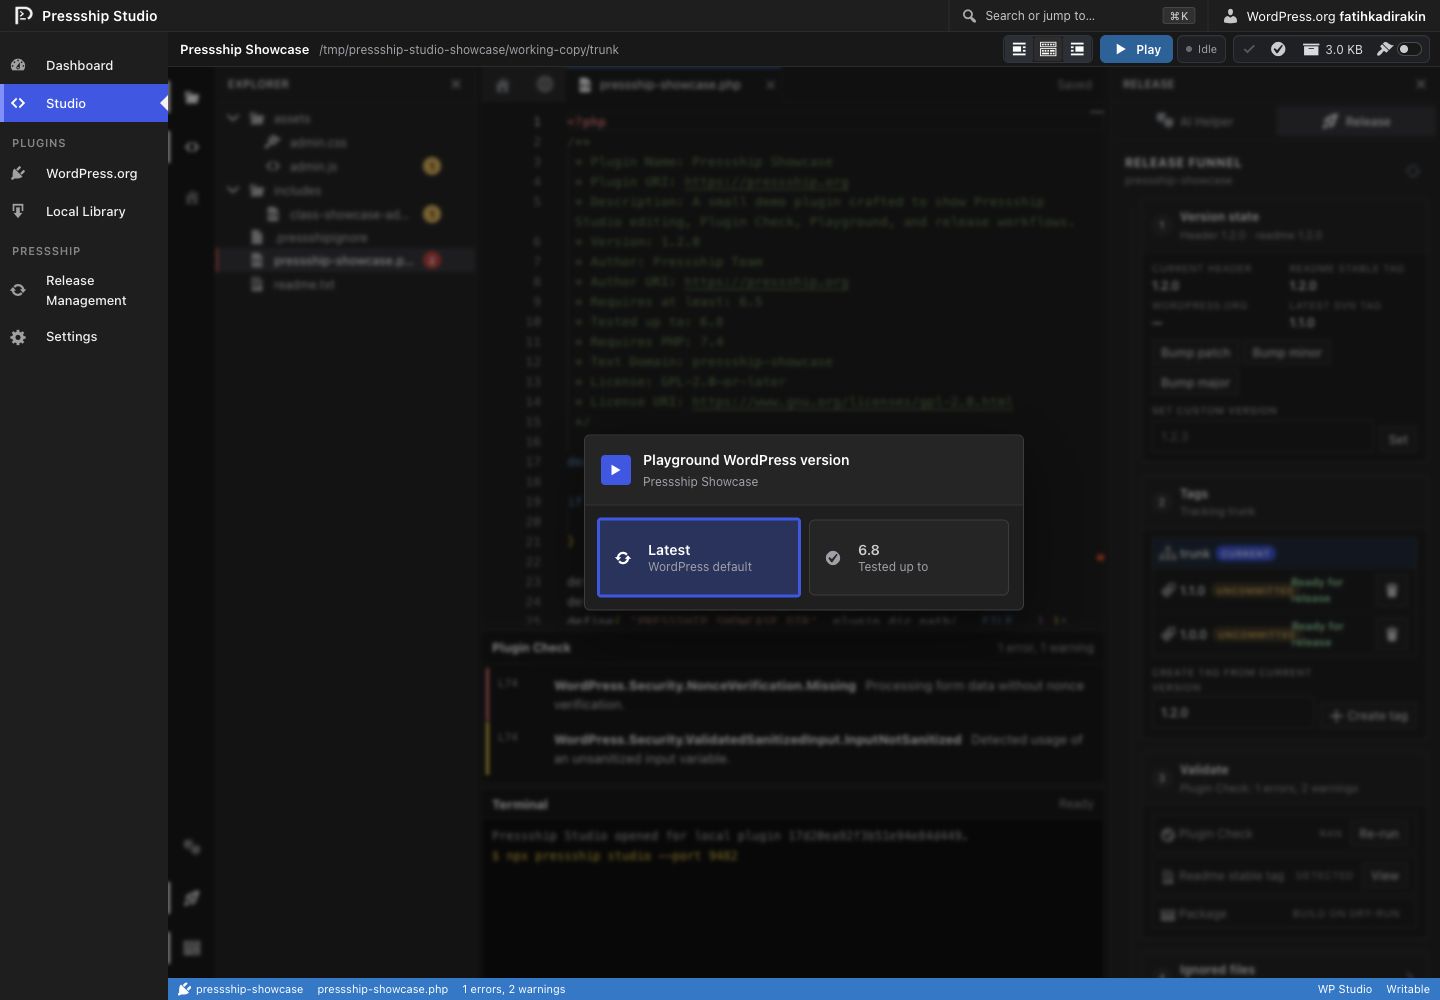1440x1000 pixels.
Task: Click the Create tag button
Action: click(1368, 715)
